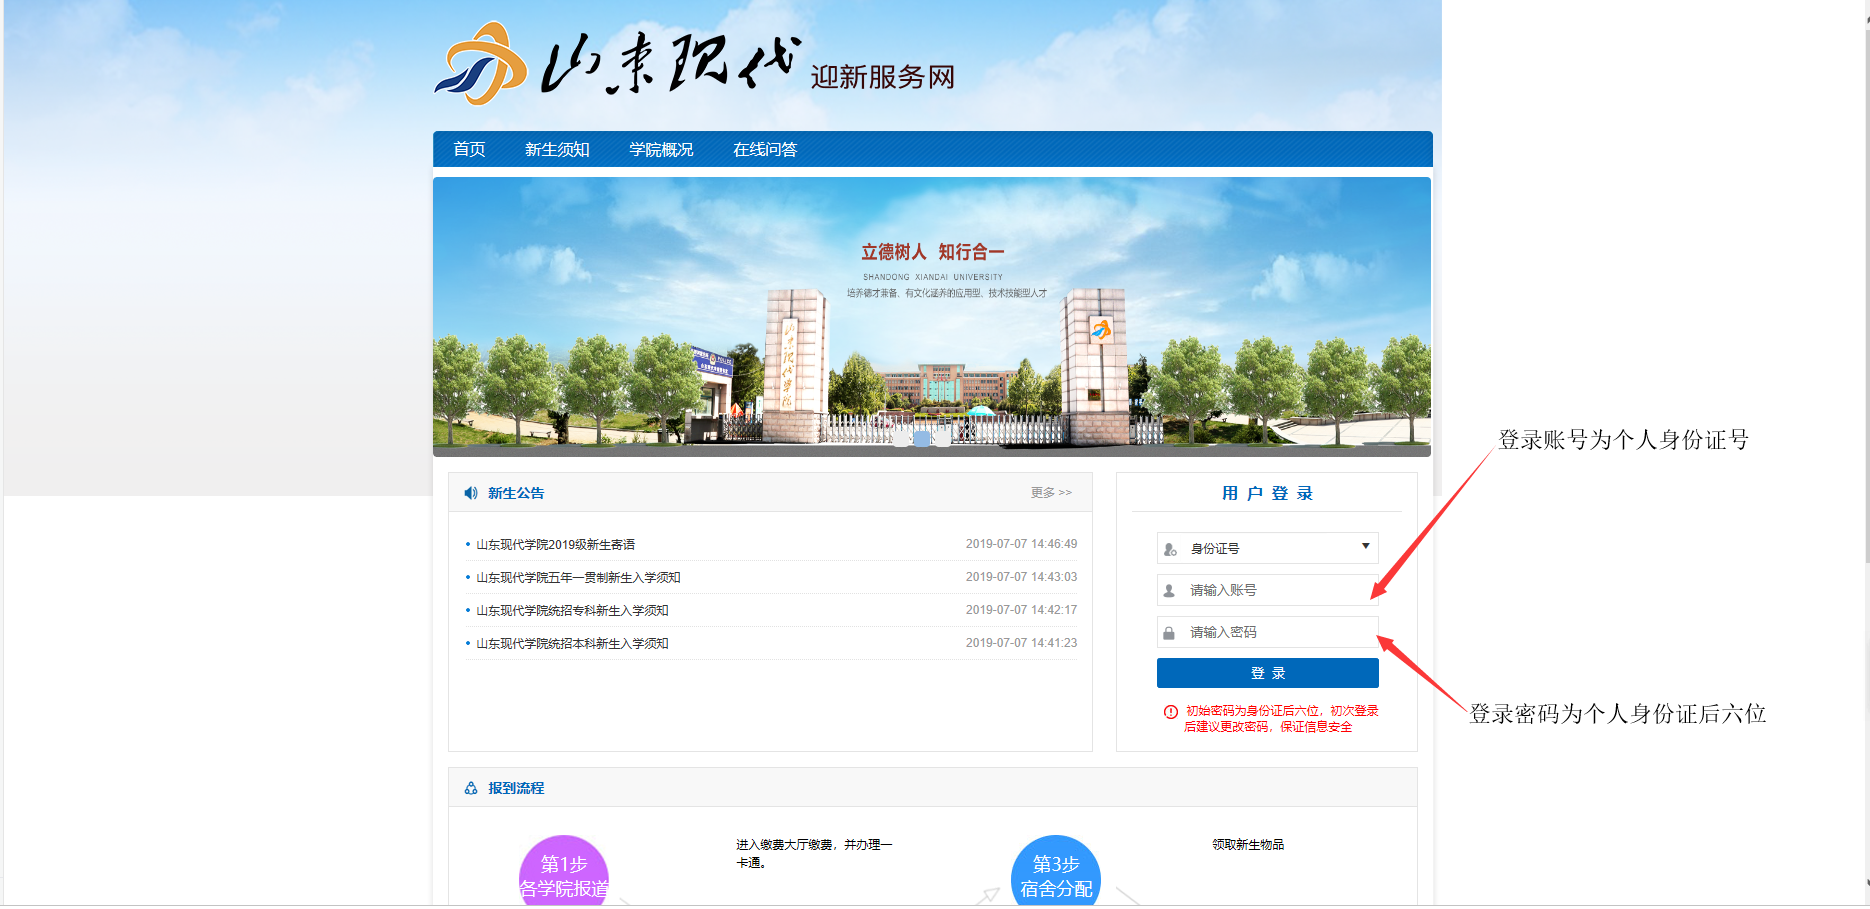This screenshot has width=1870, height=909.
Task: Switch banner to the first slide dot
Action: 902,438
